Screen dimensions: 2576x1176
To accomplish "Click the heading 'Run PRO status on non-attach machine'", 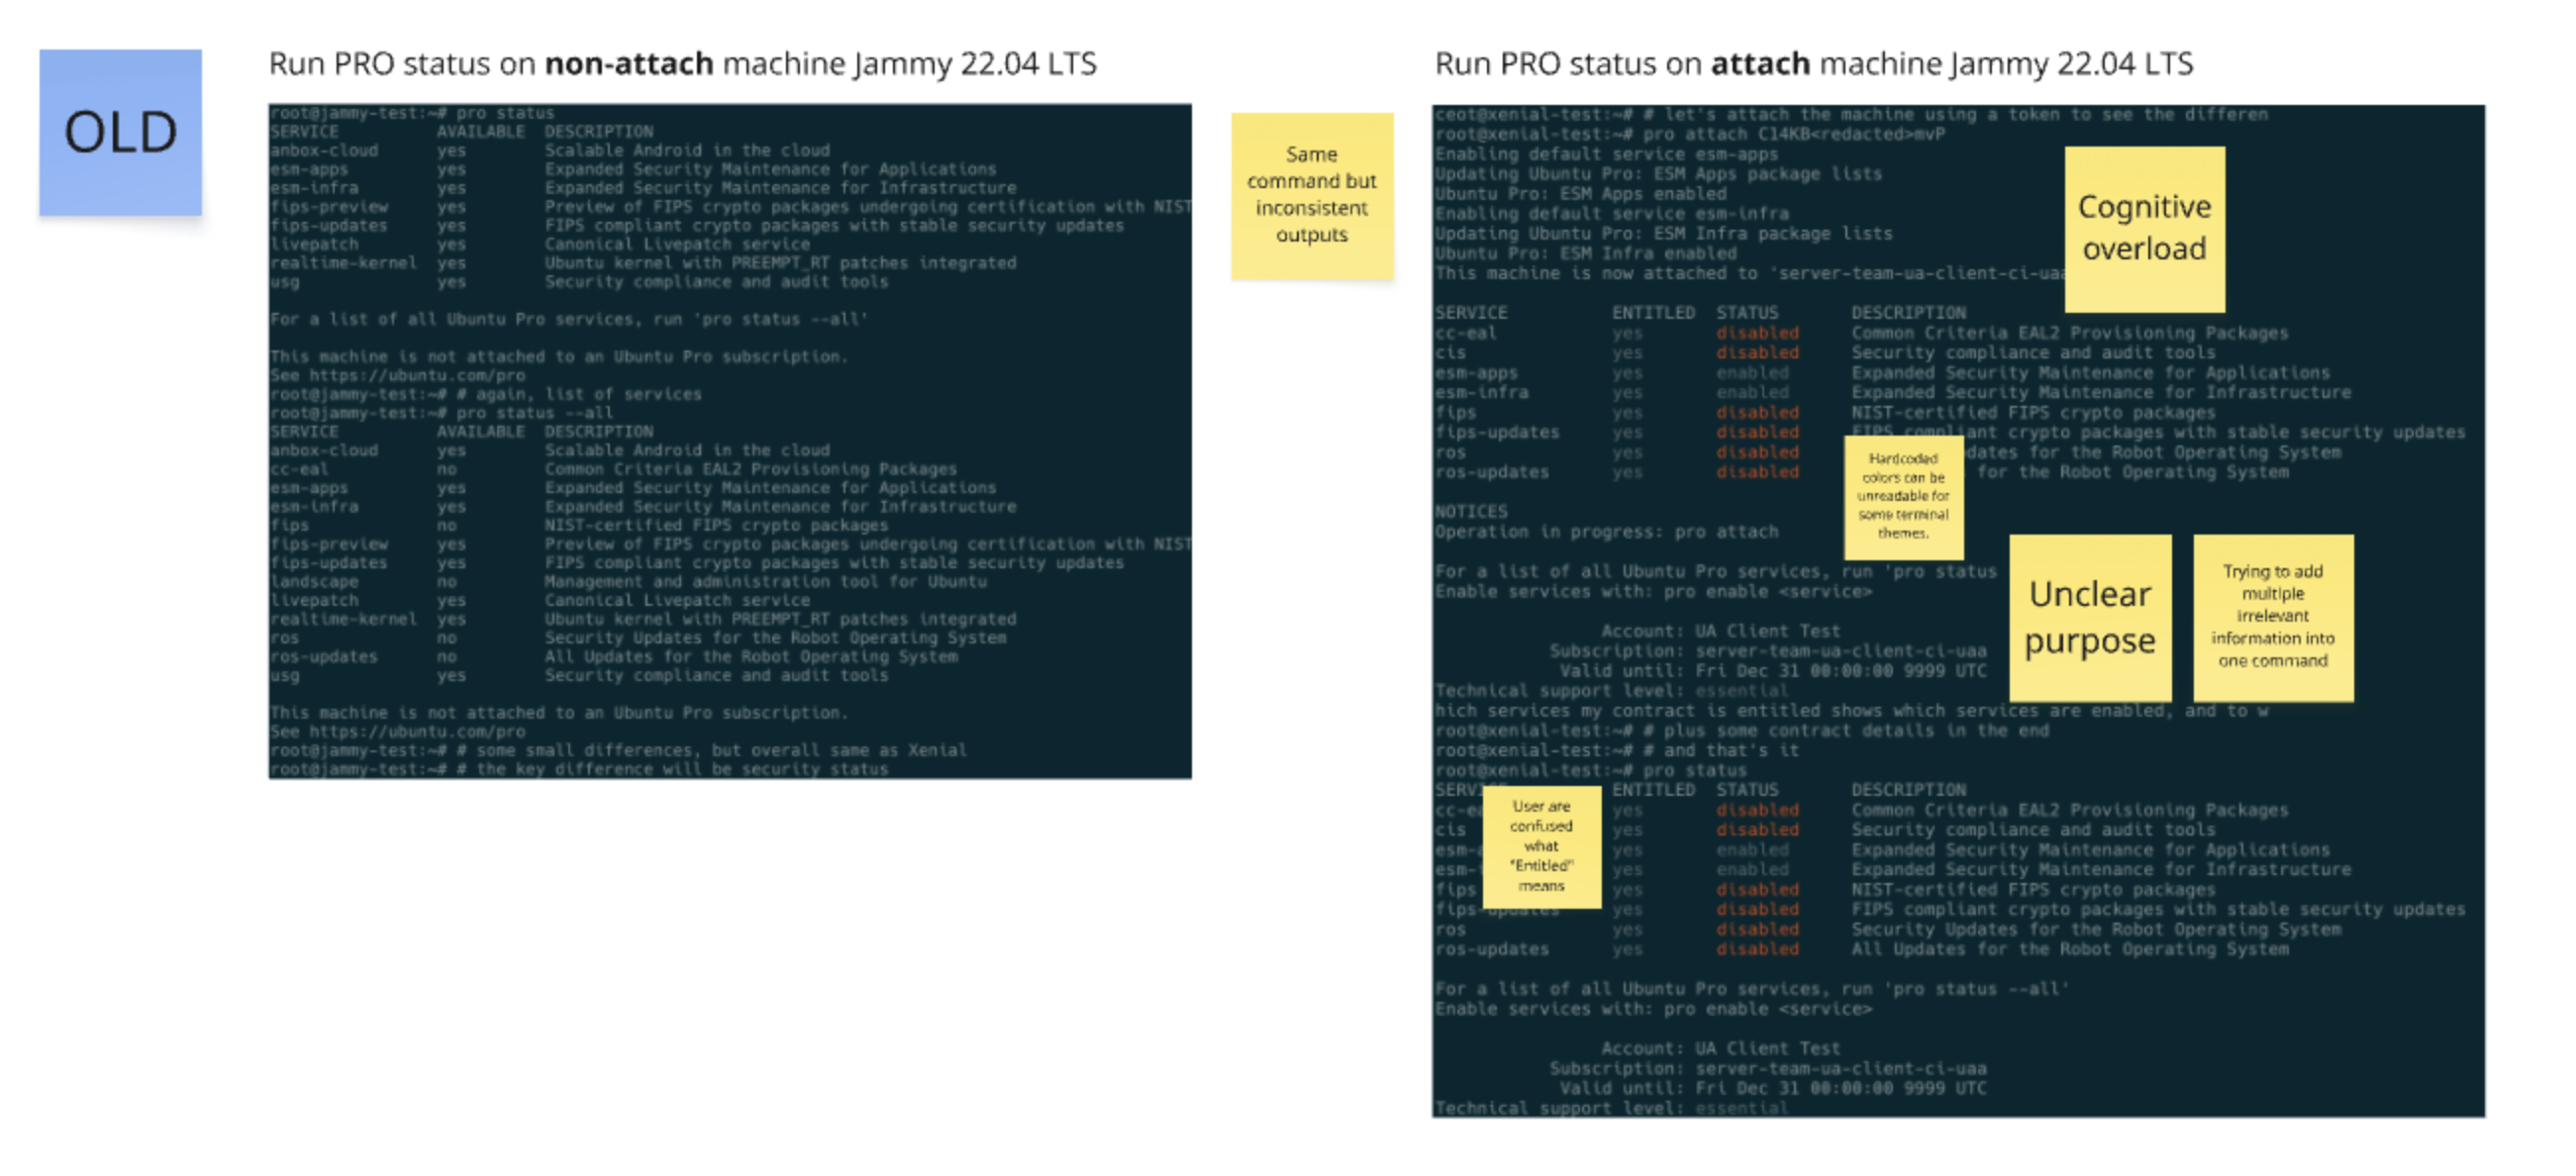I will click(682, 64).
